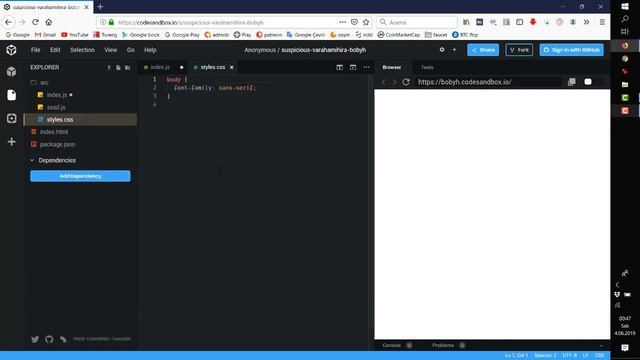This screenshot has width=640, height=360.
Task: Open the Selection menu
Action: click(82, 50)
